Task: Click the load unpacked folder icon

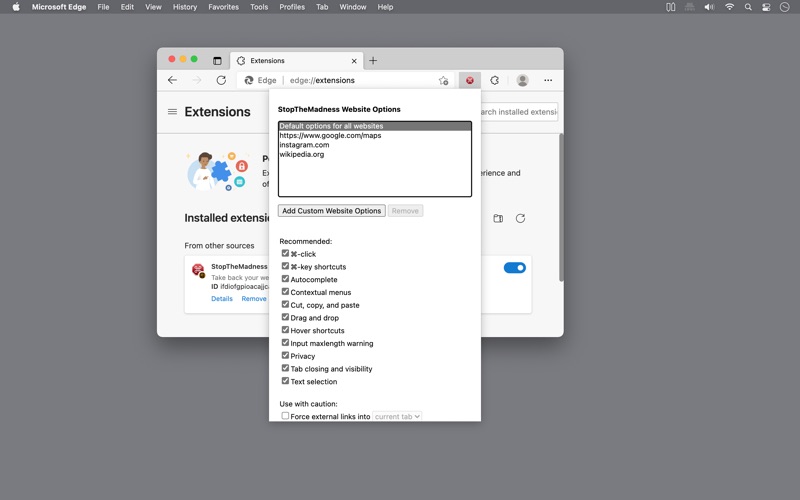Action: tap(498, 218)
